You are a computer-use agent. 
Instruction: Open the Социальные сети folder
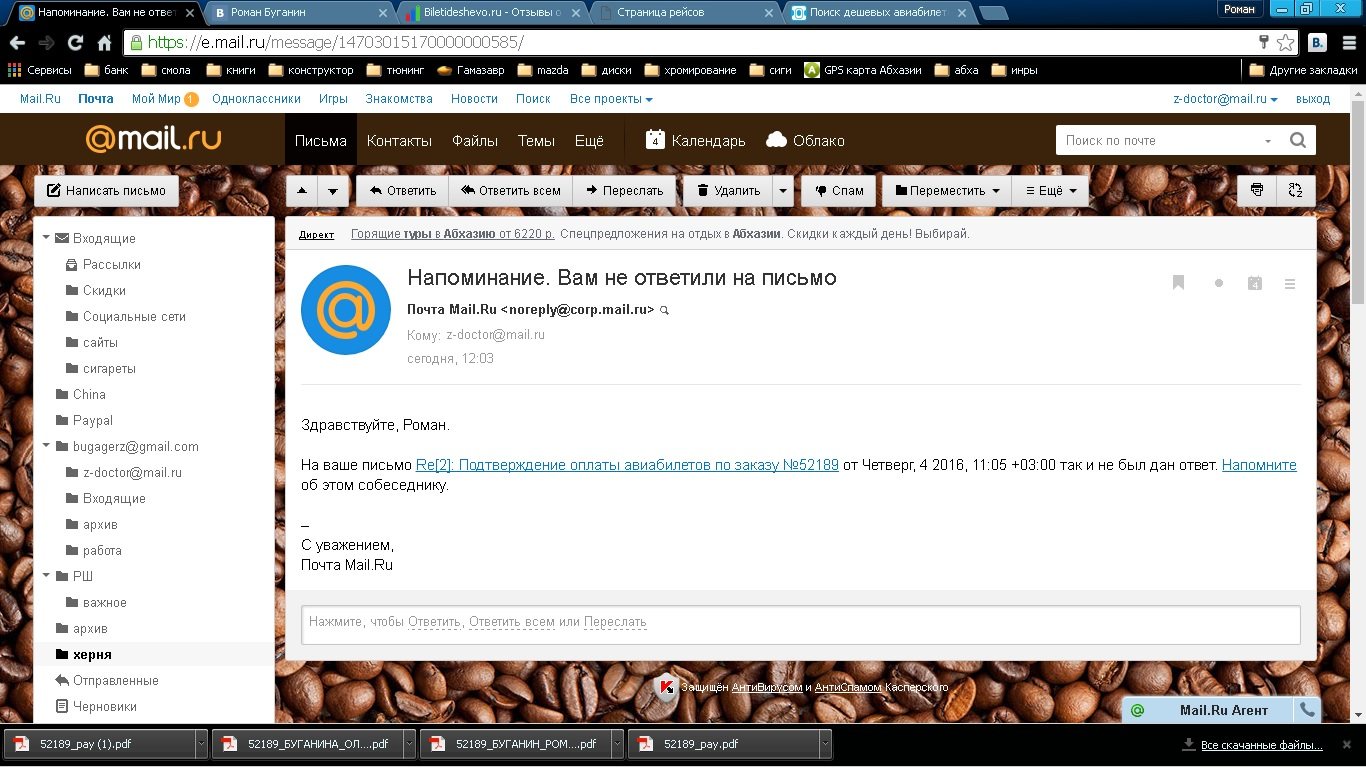(x=134, y=316)
